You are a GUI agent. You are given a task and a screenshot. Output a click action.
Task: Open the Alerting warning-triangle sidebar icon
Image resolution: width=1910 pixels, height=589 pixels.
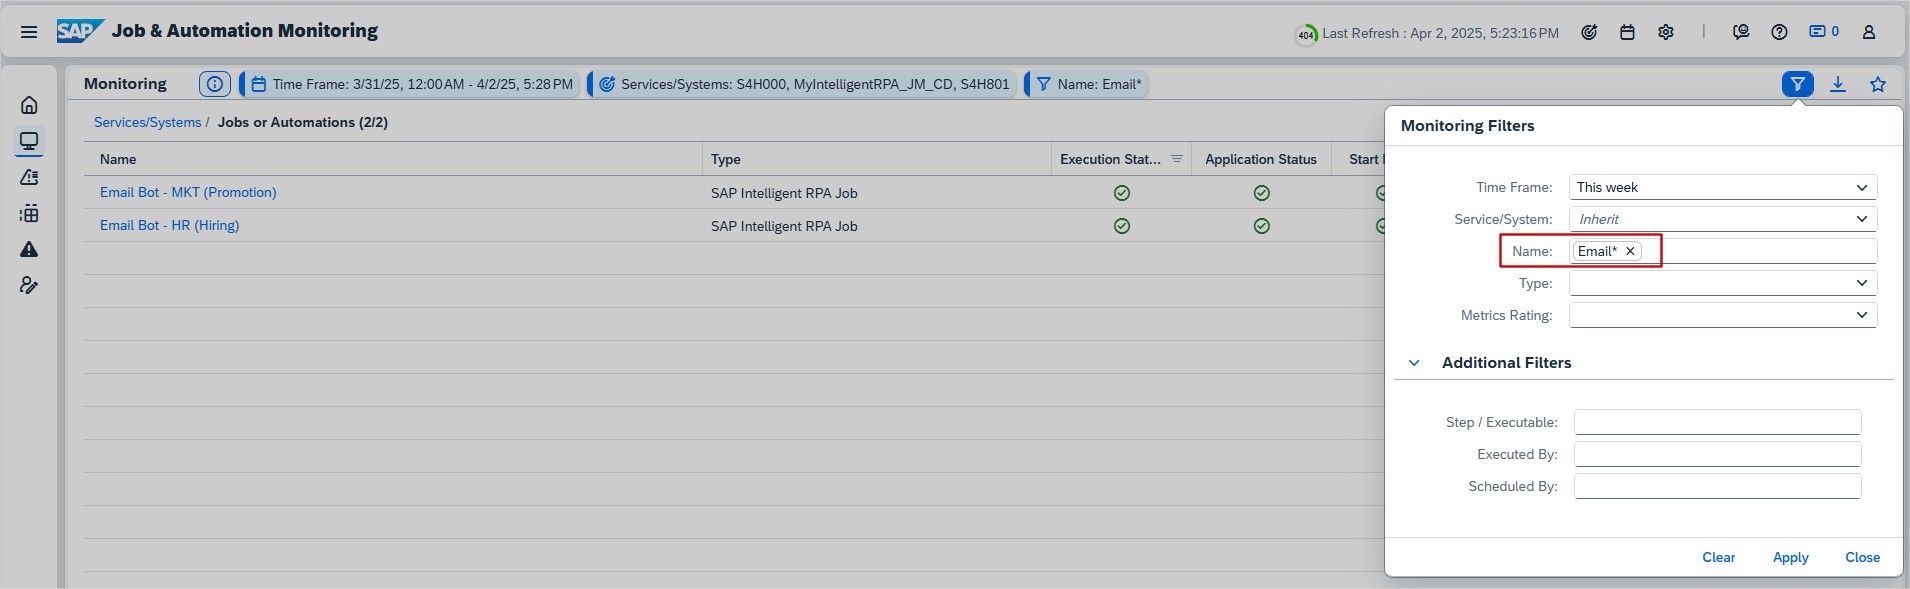29,249
